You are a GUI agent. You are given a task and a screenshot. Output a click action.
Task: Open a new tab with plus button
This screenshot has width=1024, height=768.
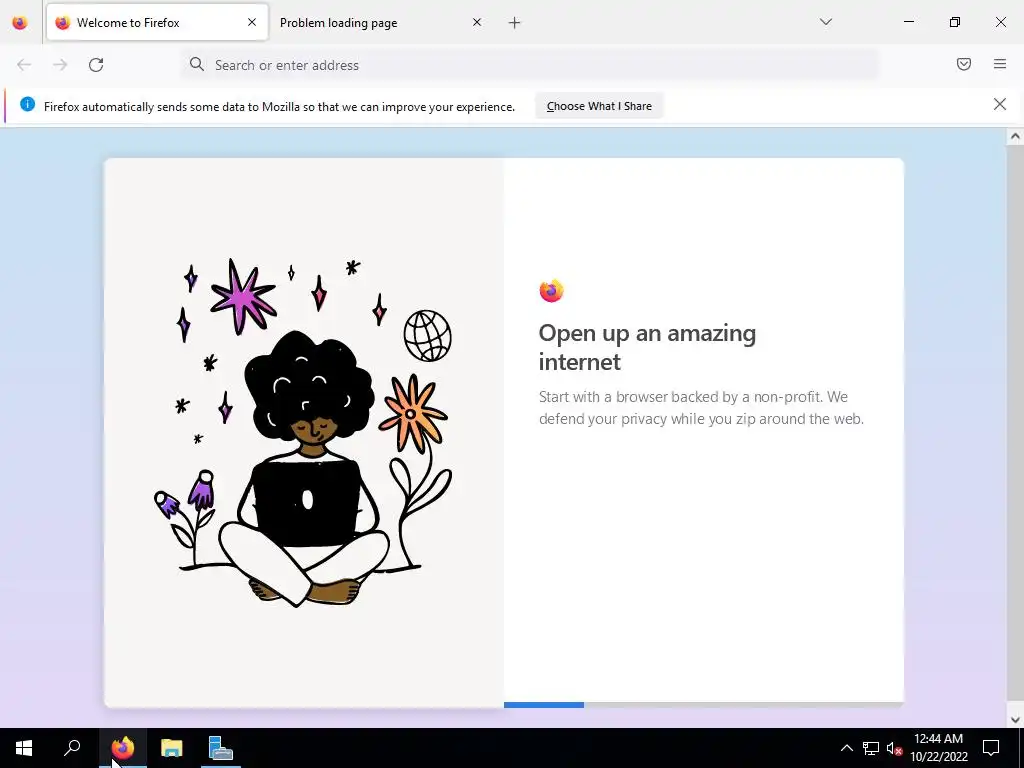coord(515,23)
